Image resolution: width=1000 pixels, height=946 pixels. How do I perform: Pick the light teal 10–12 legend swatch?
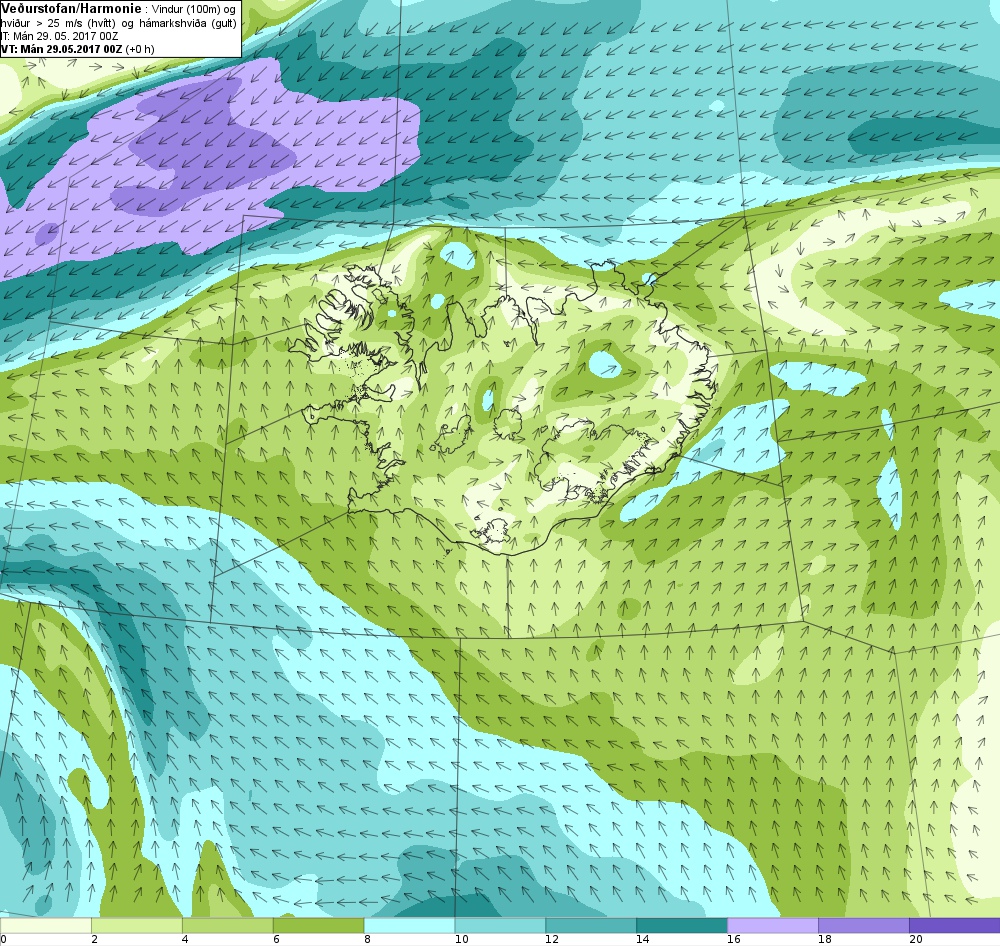500,926
